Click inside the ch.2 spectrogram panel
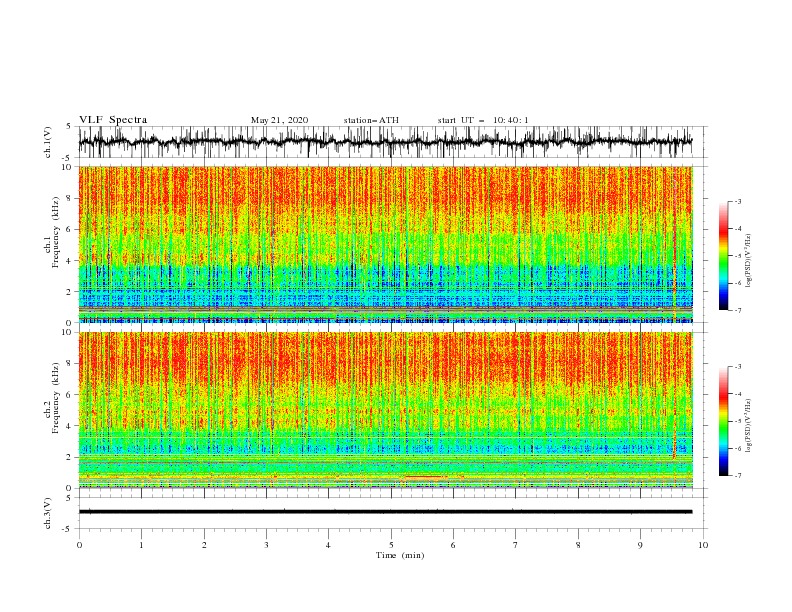 (x=385, y=410)
